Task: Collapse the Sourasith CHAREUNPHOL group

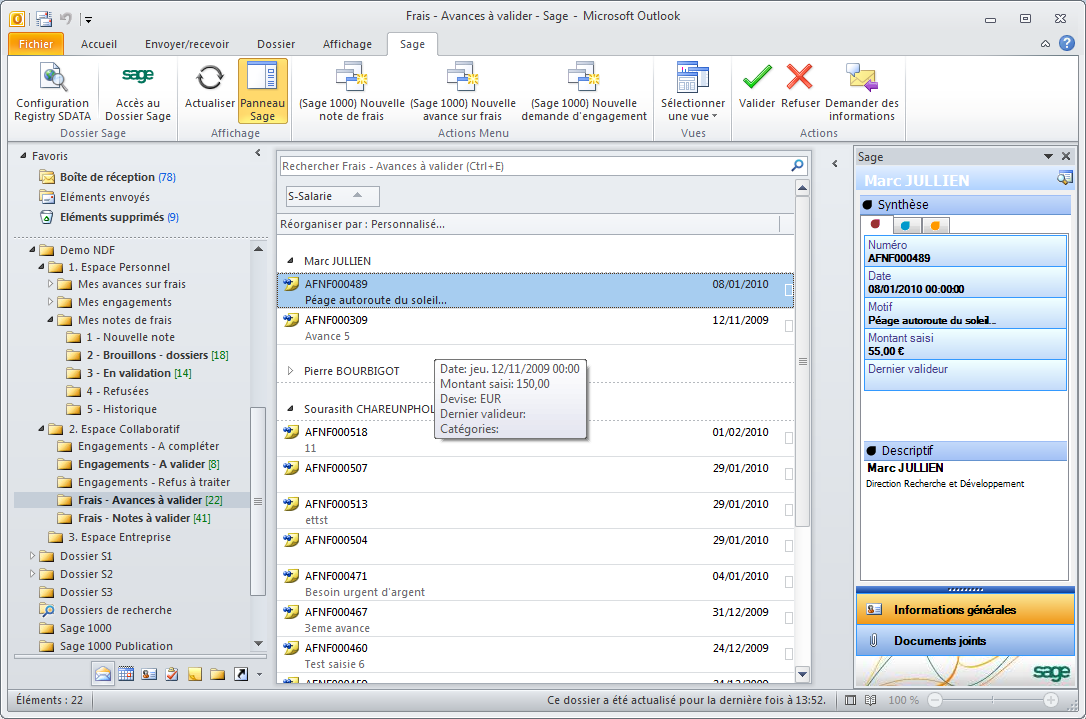Action: (290, 409)
